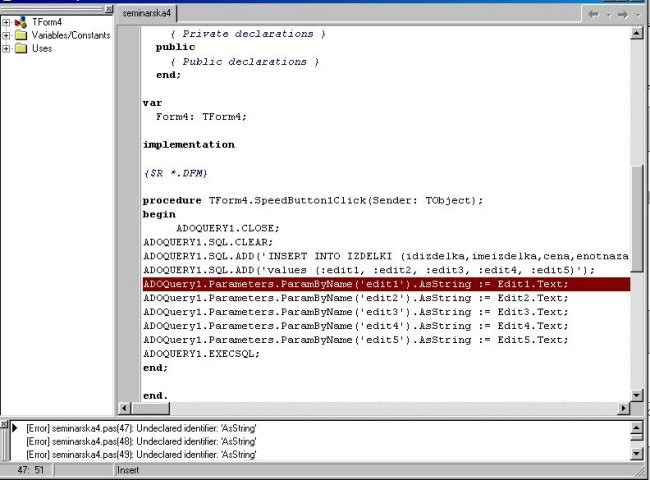Click messages panel scroll down arrow
Screen dimensions: 650x480
[x=636, y=454]
